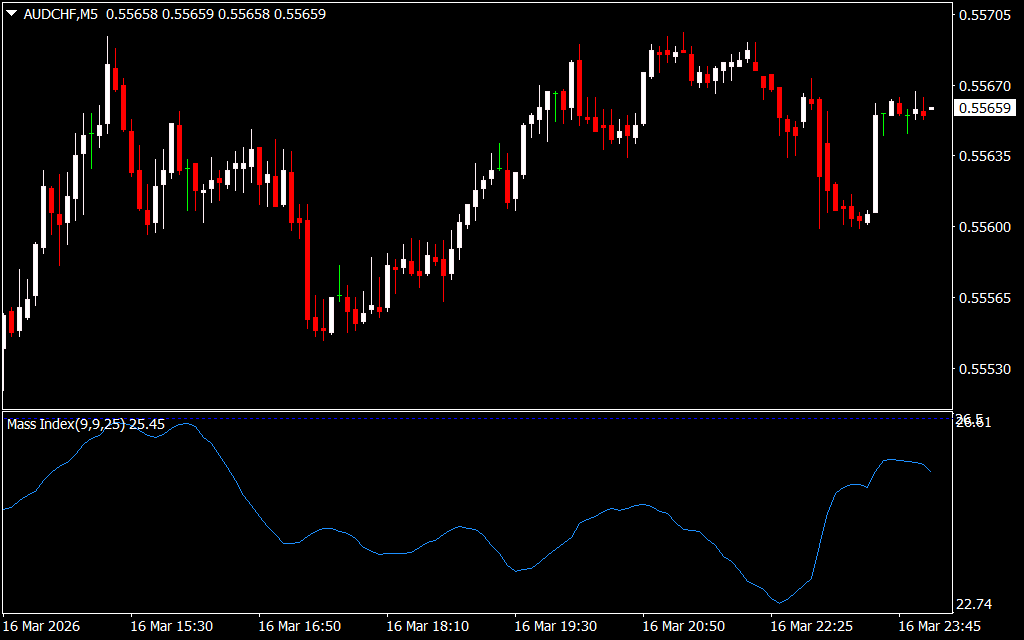Click the 16 Mar 19:30 time label
Image resolution: width=1024 pixels, height=640 pixels.
point(555,626)
